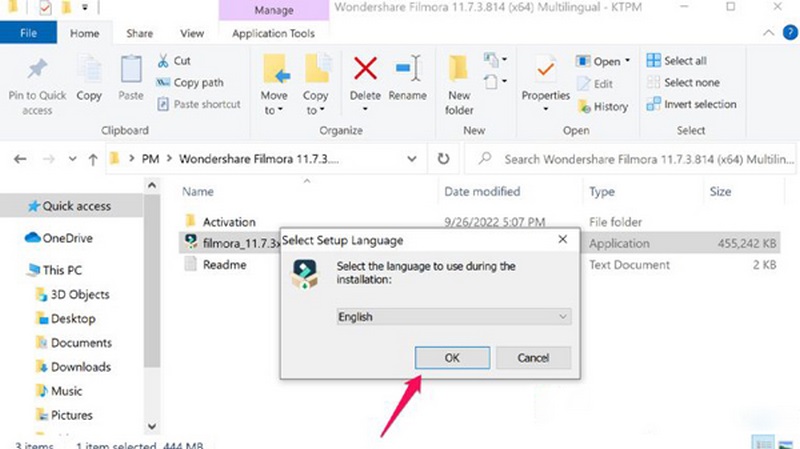The image size is (800, 449).
Task: Switch to the Share ribbon tab
Action: coord(139,33)
